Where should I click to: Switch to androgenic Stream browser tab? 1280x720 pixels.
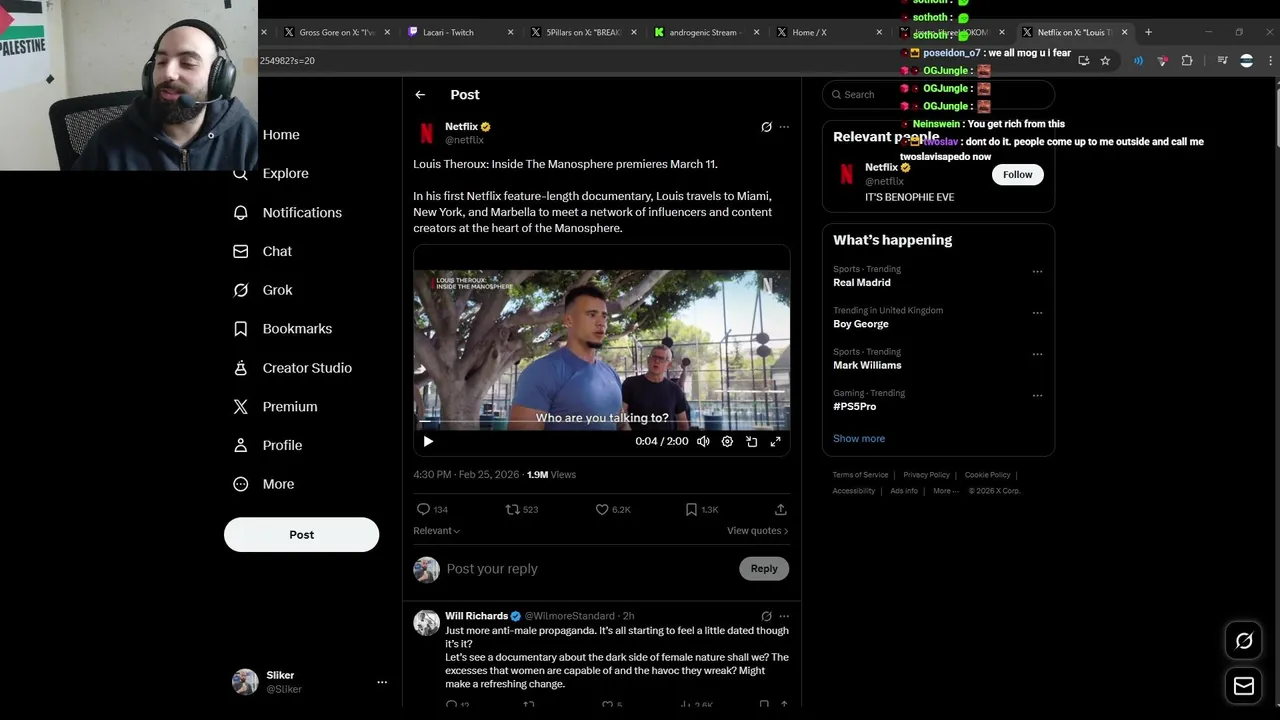706,32
